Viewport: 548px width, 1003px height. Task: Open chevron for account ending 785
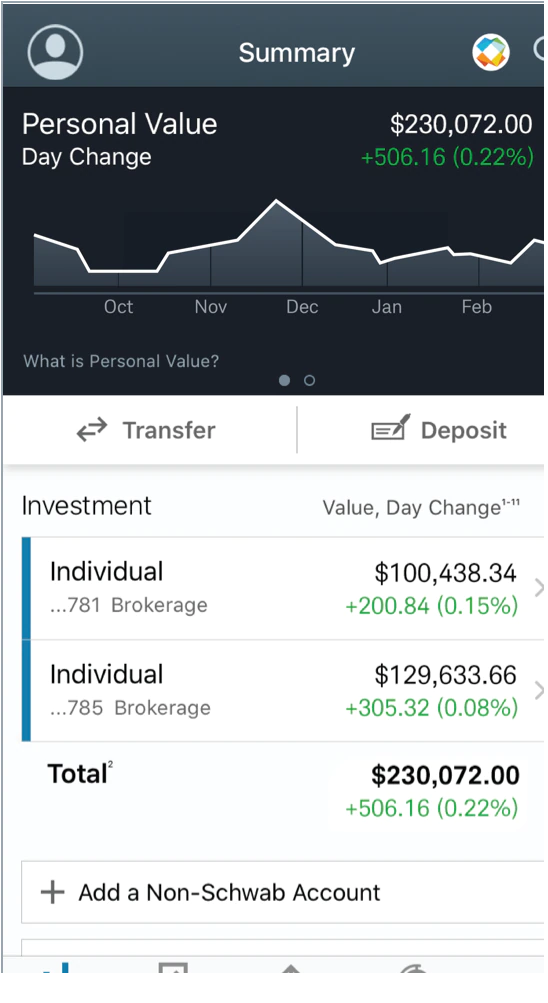tap(538, 691)
